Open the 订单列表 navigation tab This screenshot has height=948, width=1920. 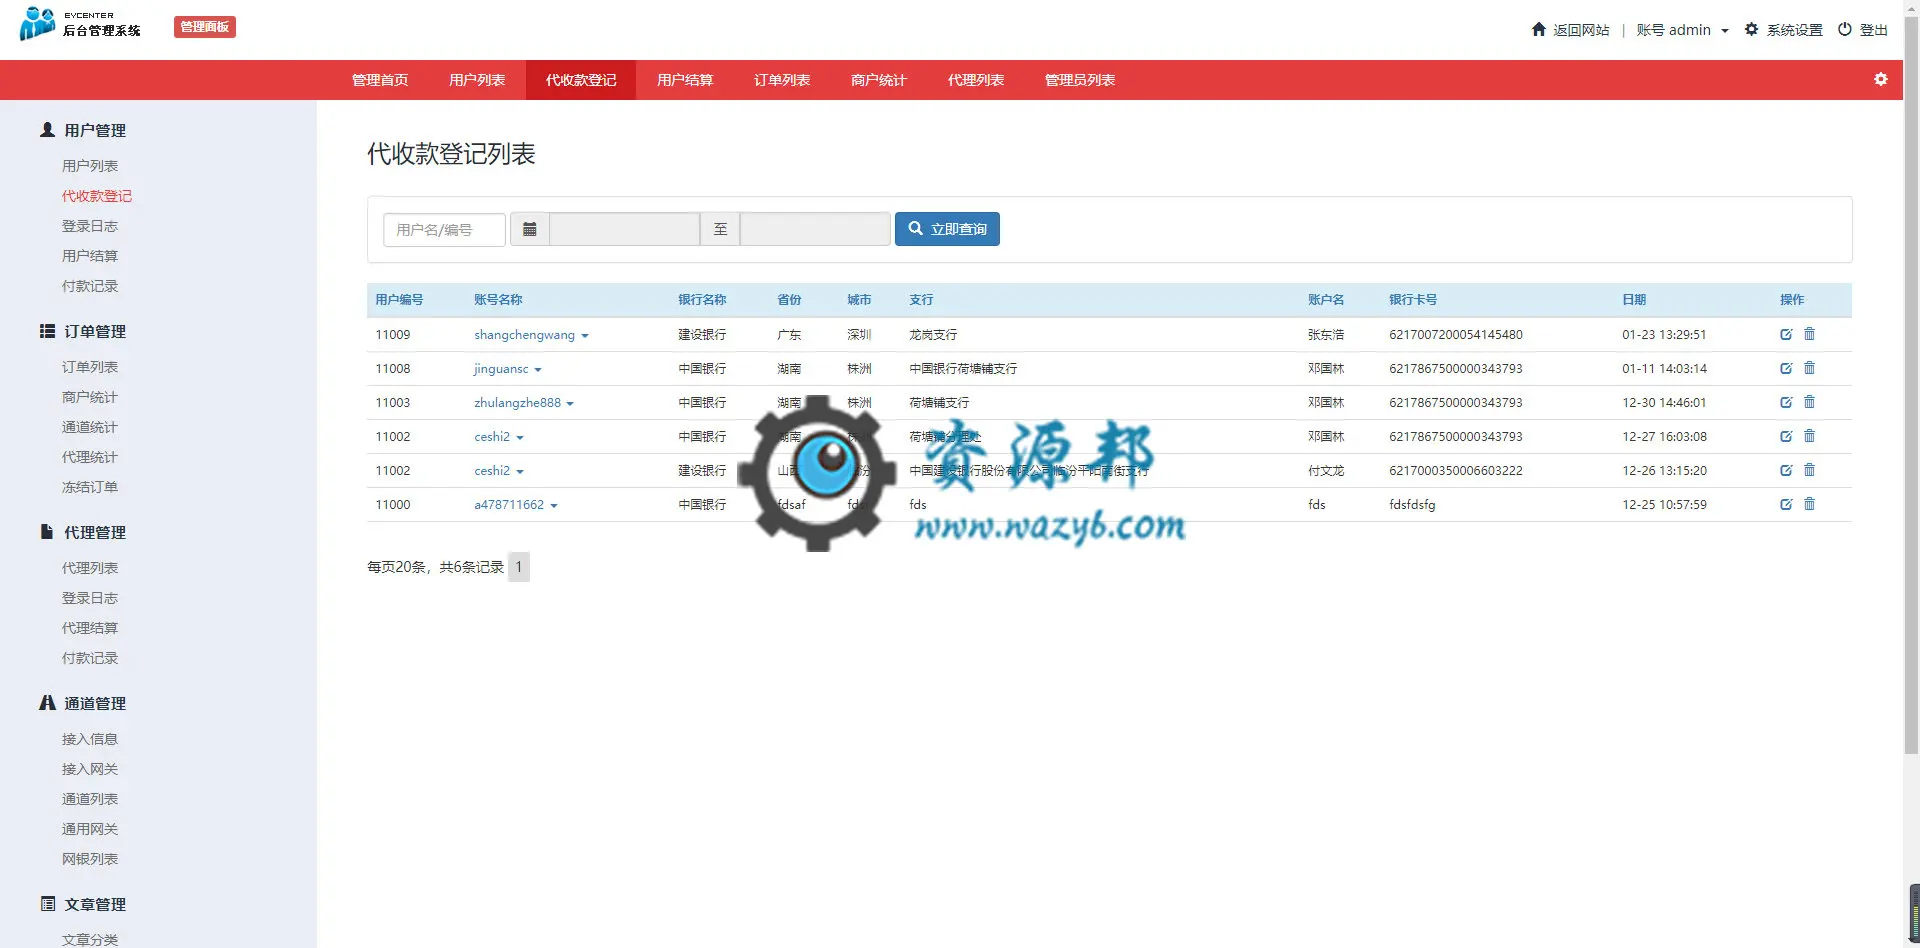point(782,80)
